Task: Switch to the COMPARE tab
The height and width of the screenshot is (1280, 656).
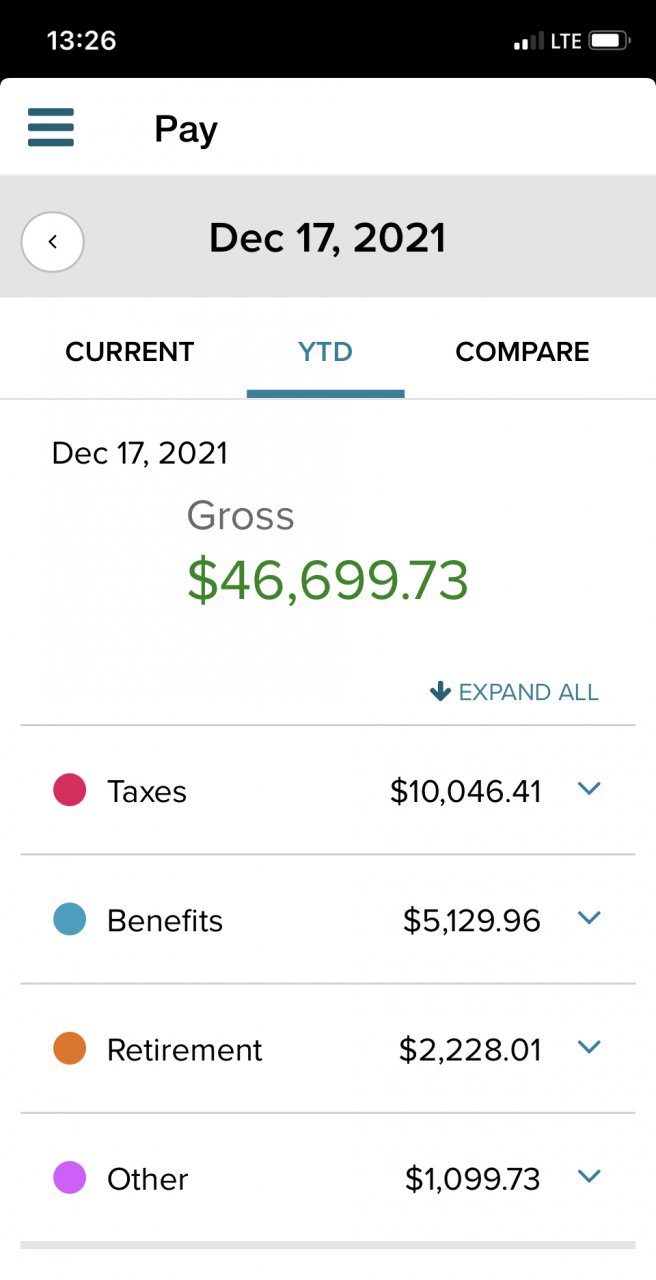Action: pos(522,352)
